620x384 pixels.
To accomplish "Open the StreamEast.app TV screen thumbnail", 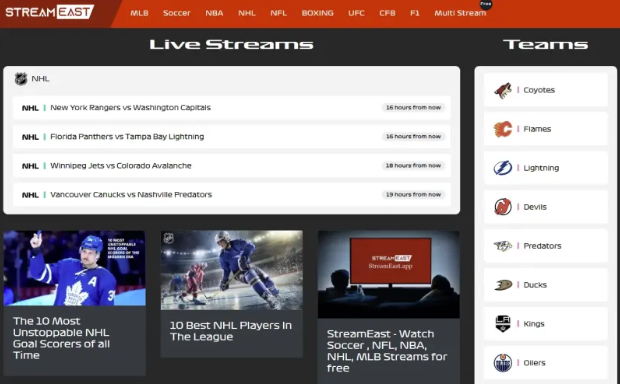I will pos(389,274).
